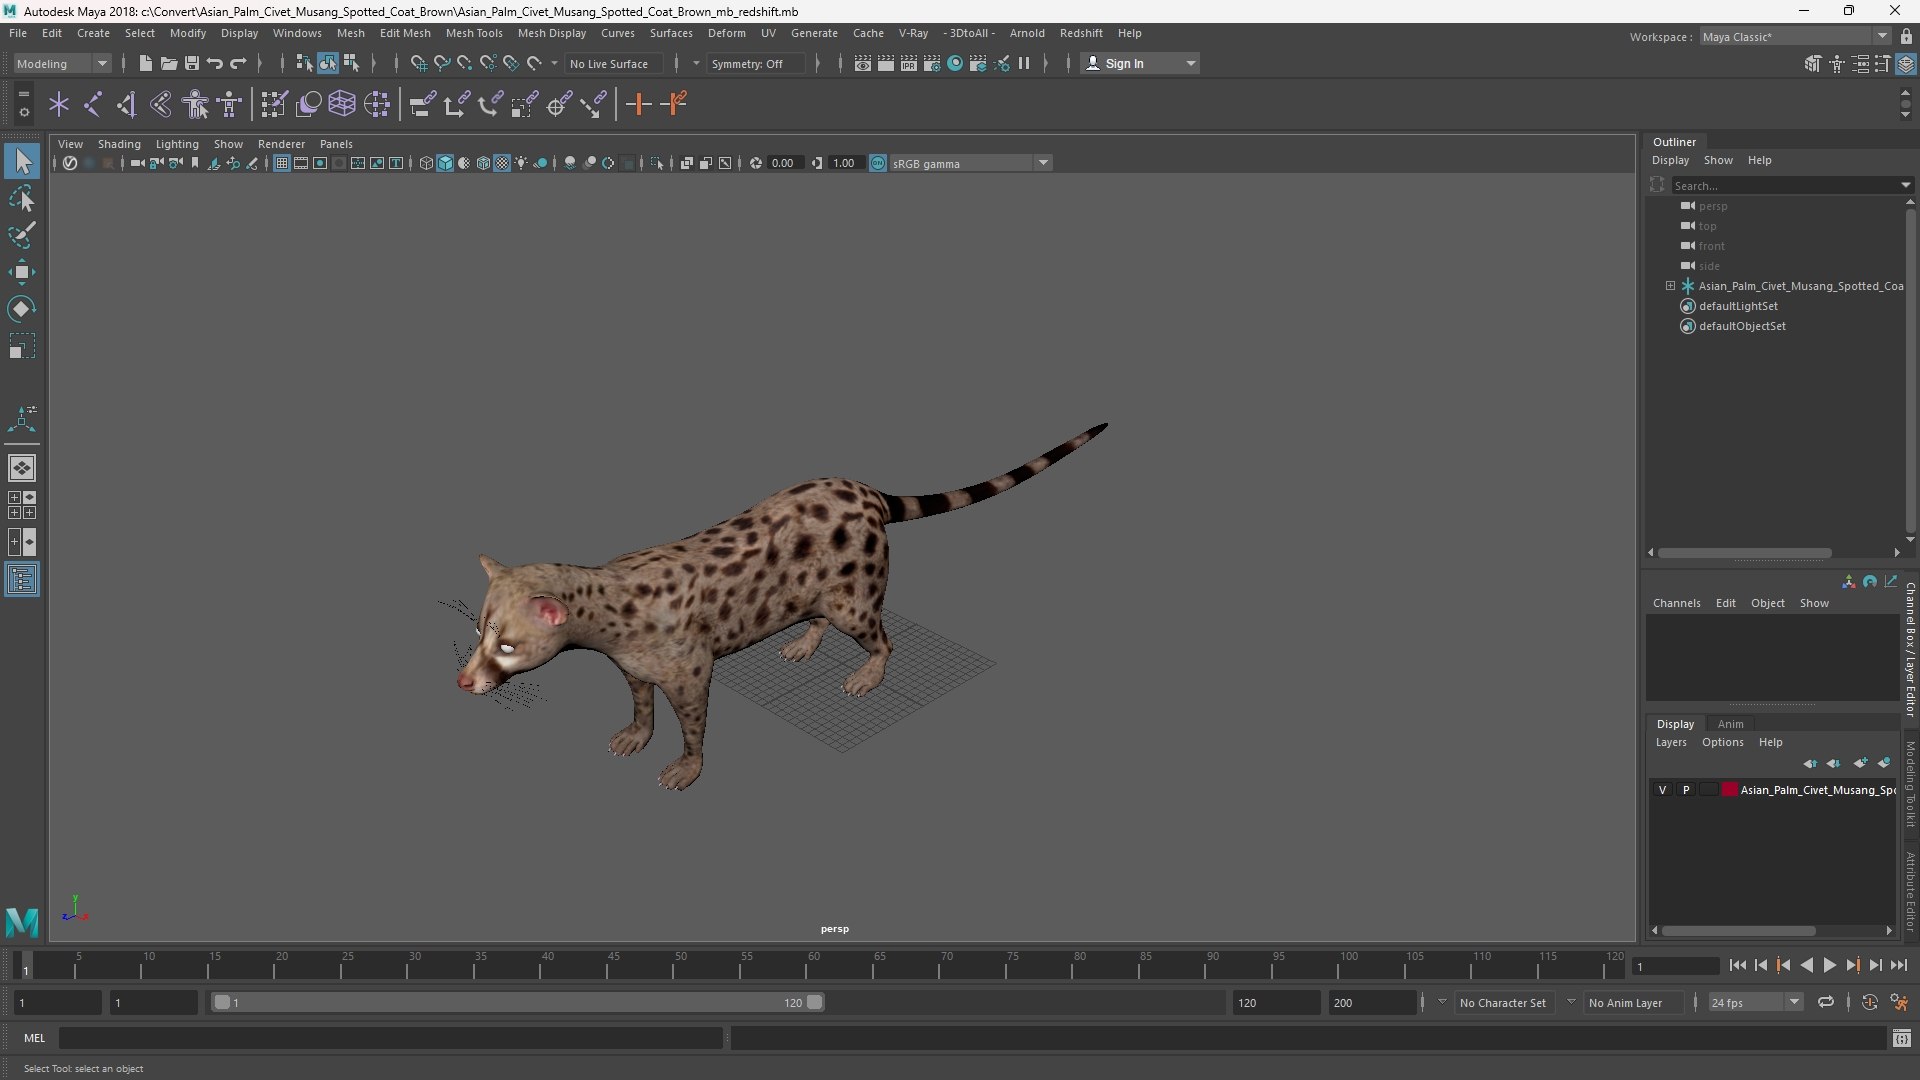Expand Asian_Palm_Civet node in Outliner
The image size is (1920, 1080).
coord(1670,286)
